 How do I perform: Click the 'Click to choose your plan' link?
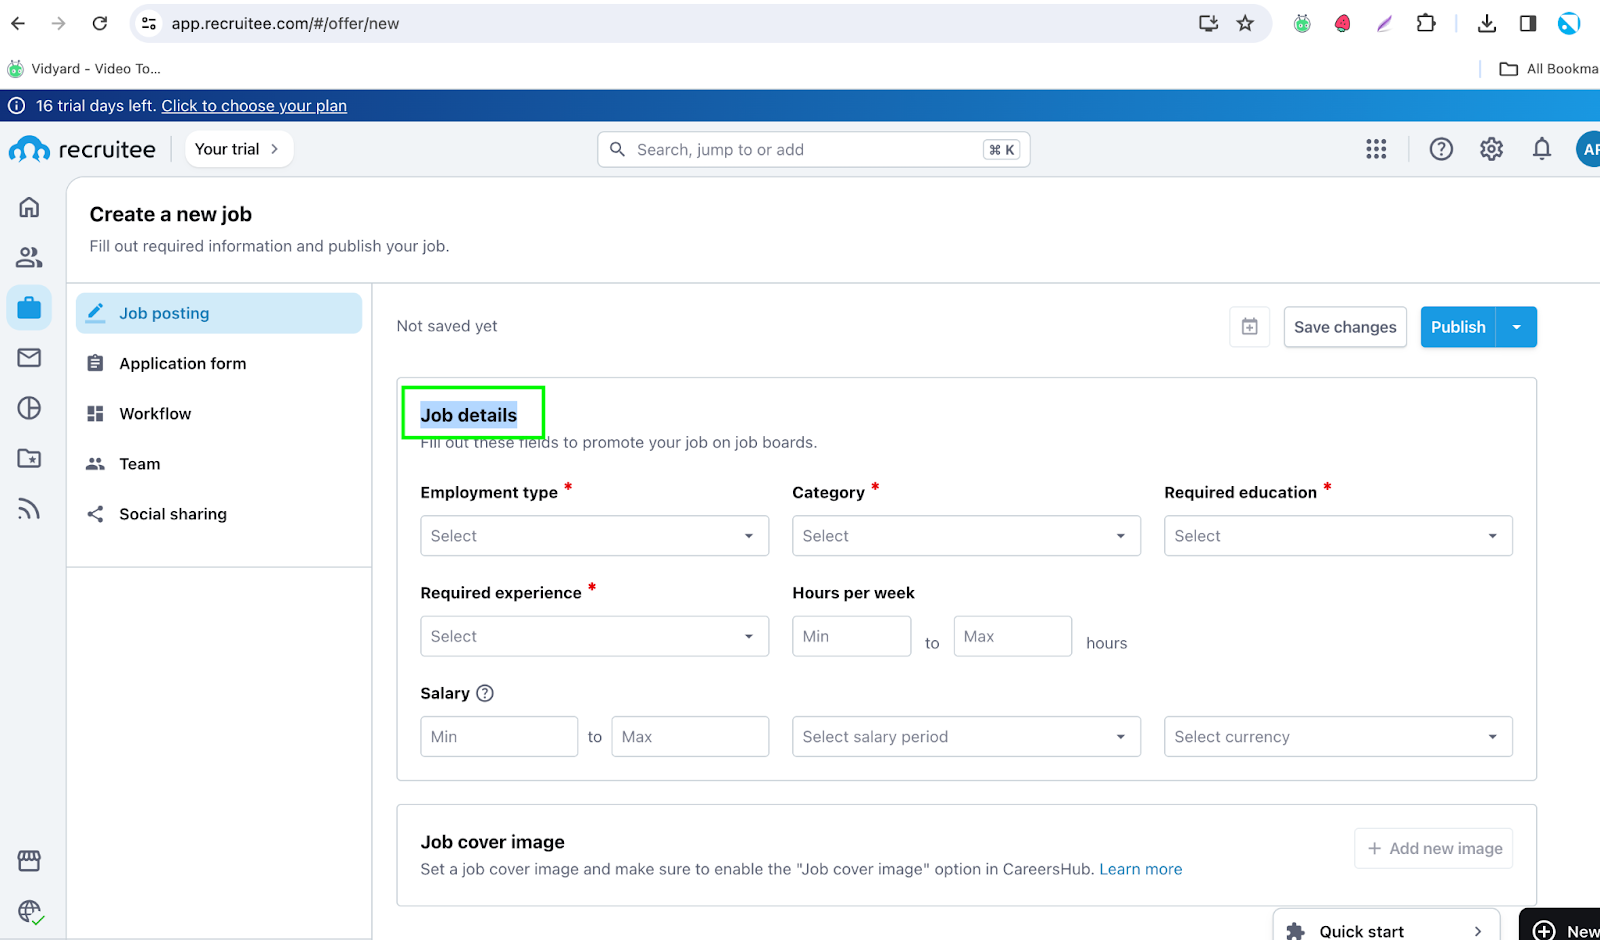[x=254, y=106]
